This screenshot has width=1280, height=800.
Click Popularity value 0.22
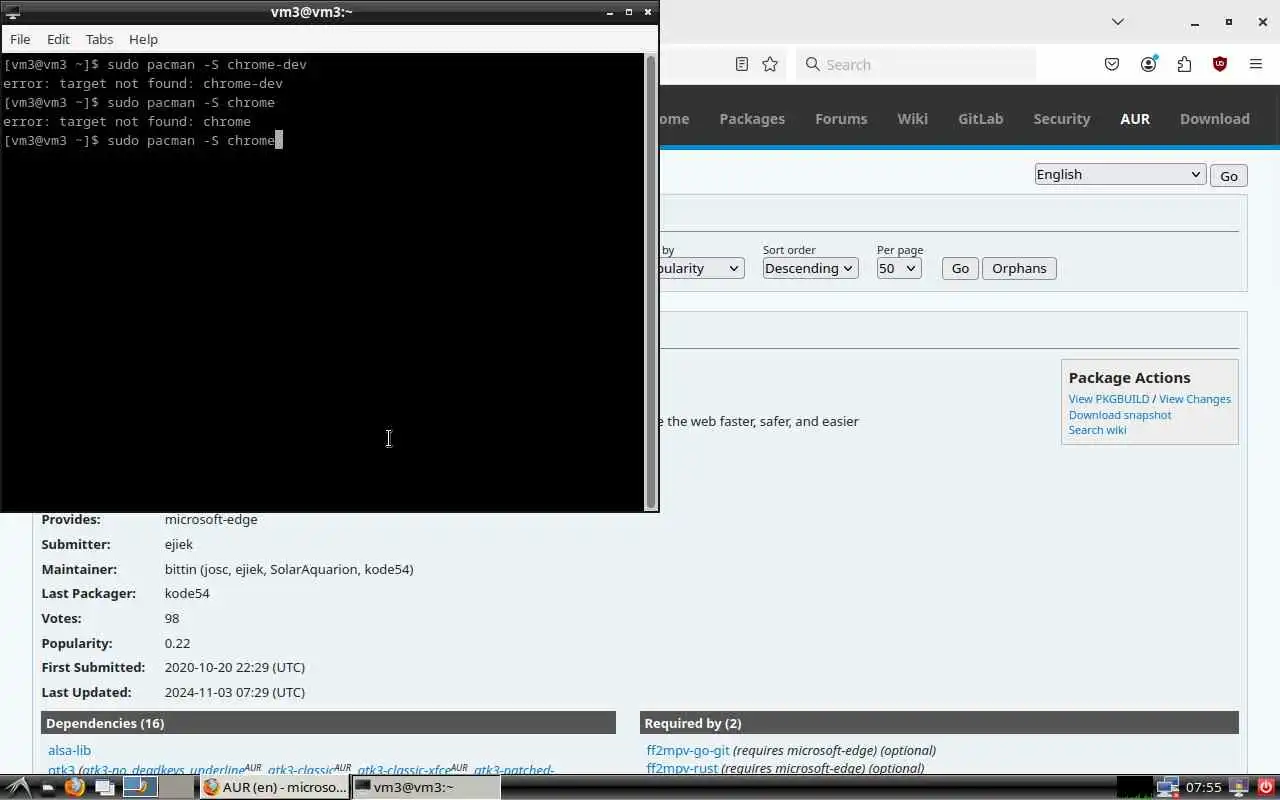[177, 643]
